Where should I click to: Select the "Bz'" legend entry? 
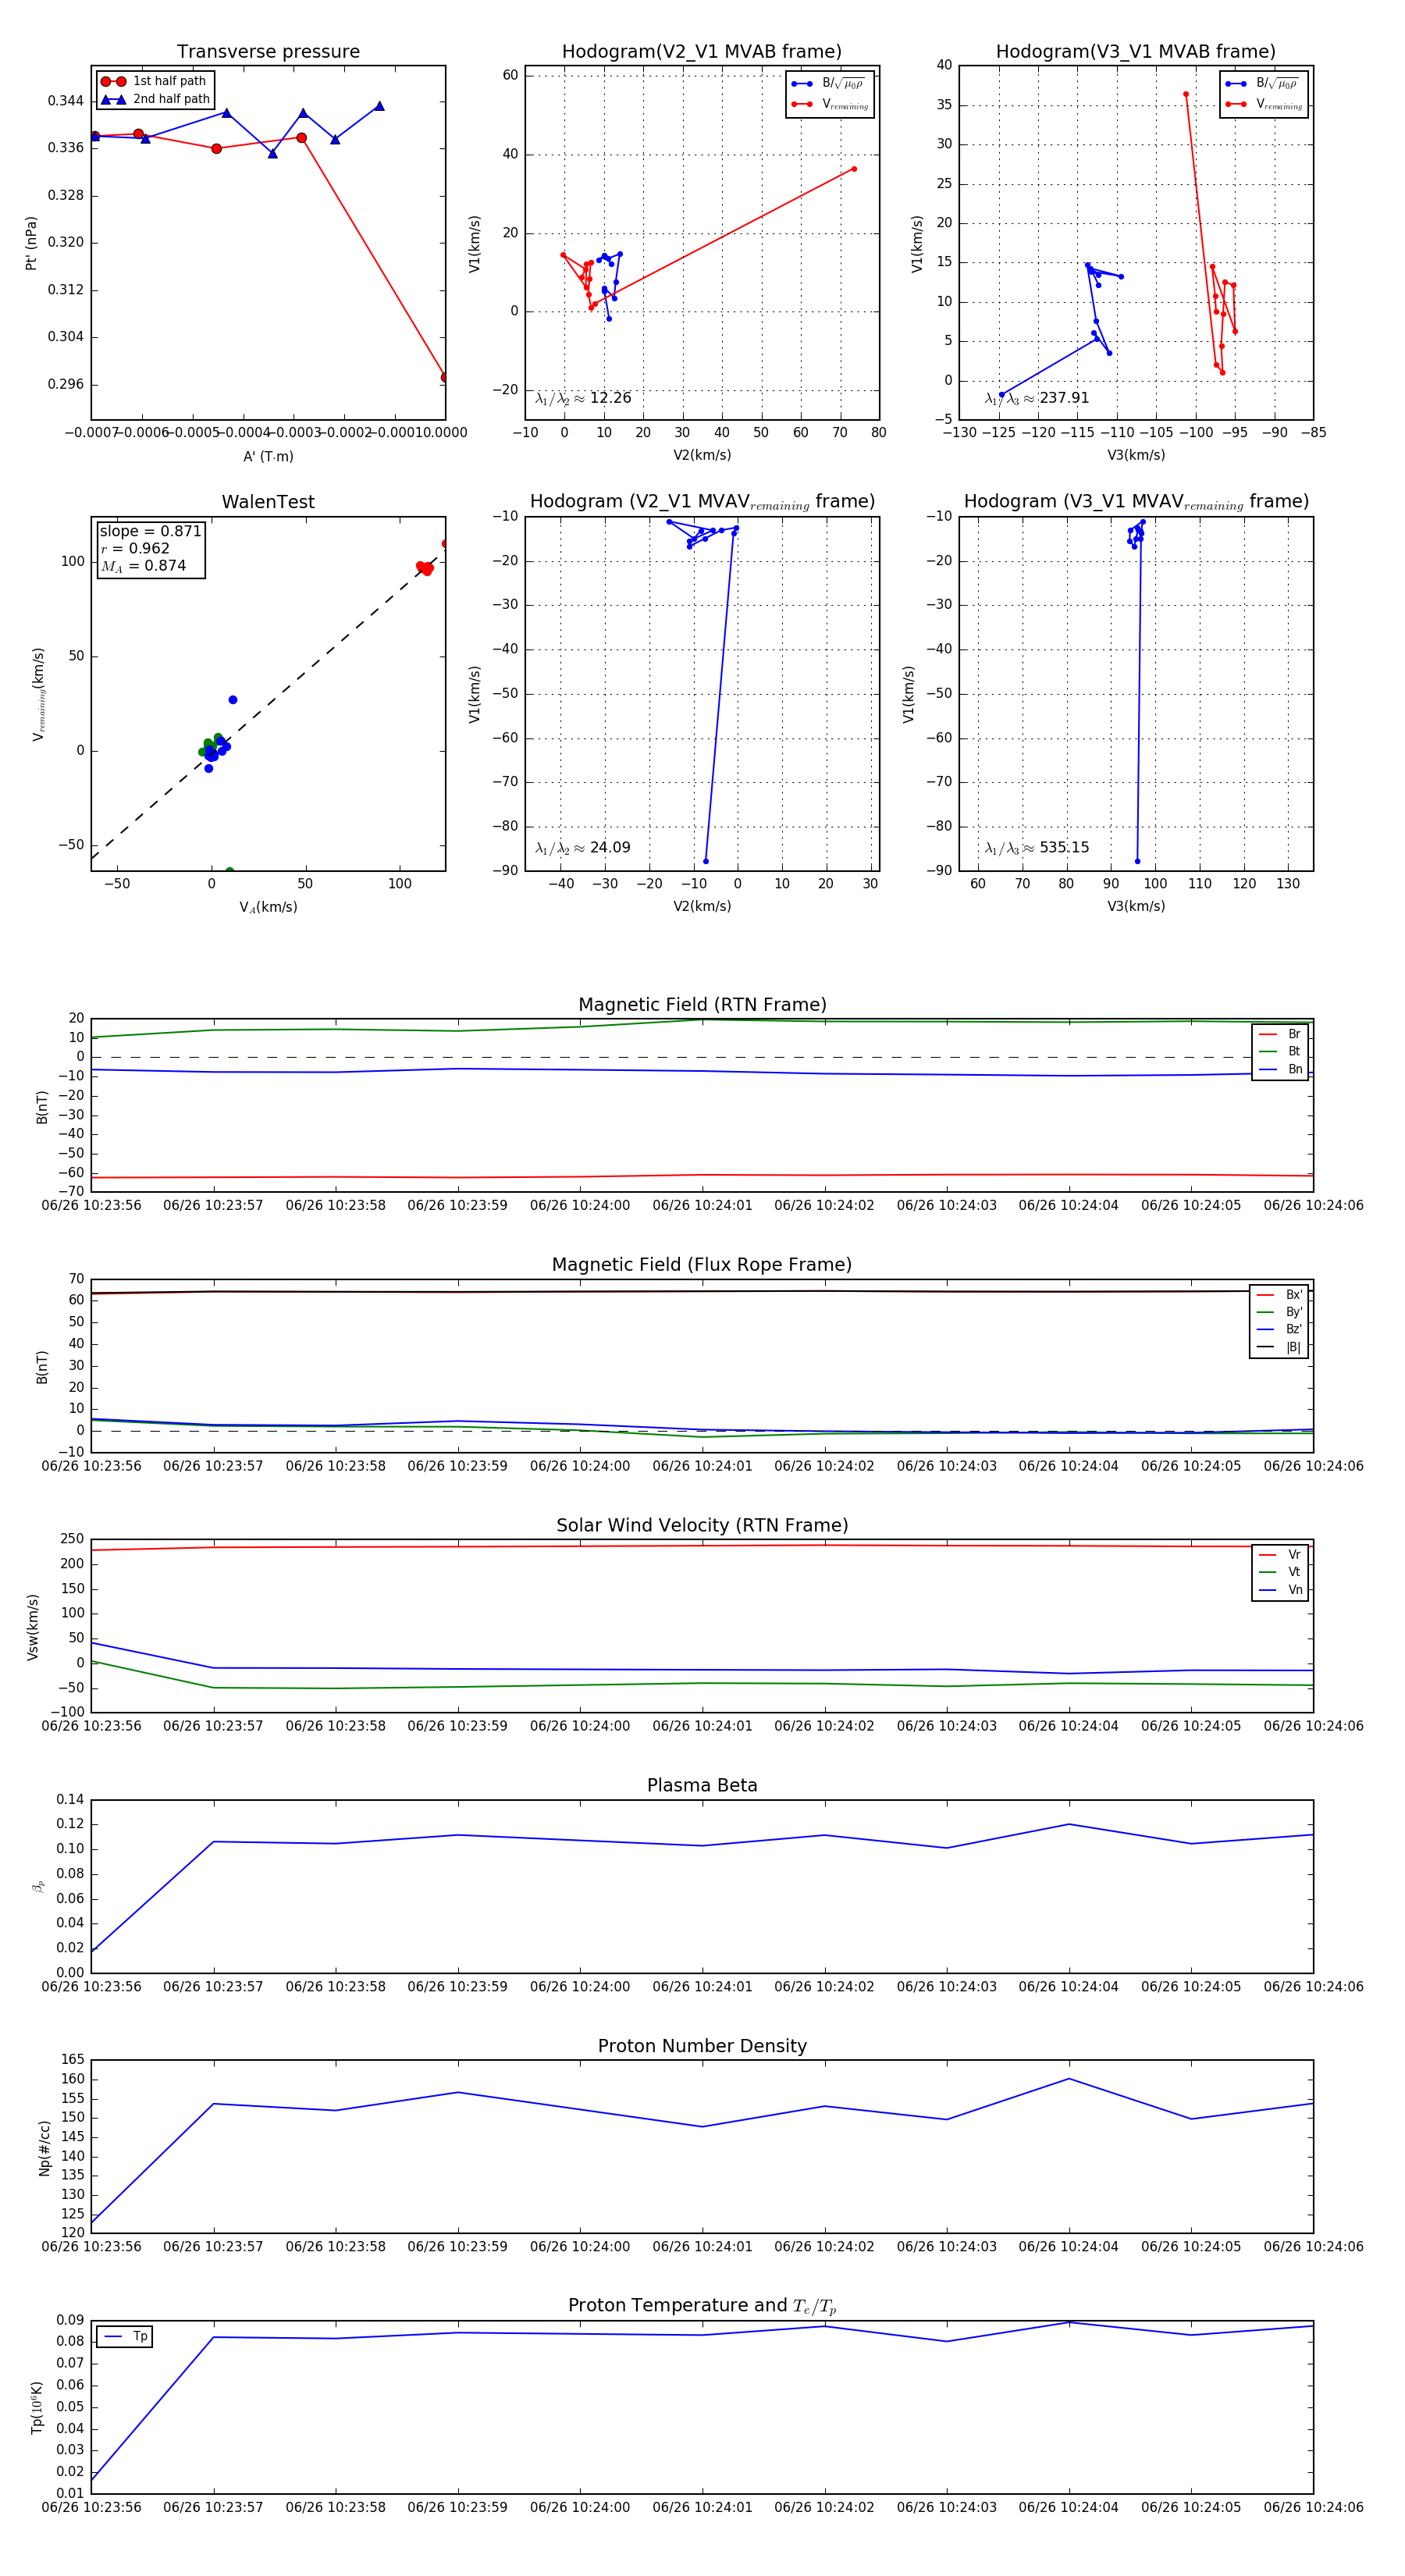(1280, 1329)
